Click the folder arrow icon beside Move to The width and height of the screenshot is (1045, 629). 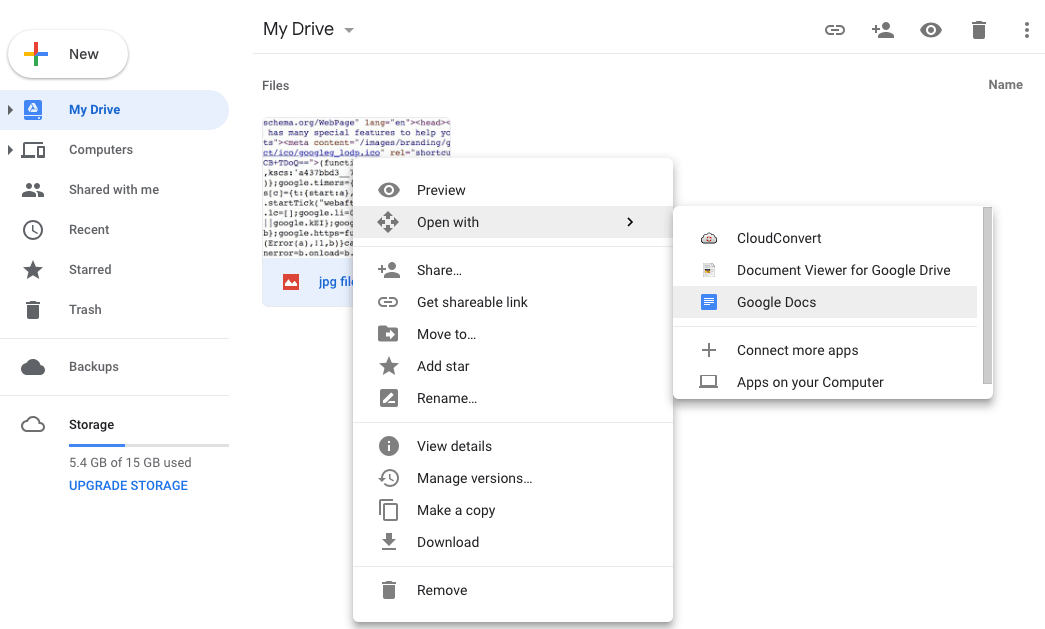coord(388,334)
